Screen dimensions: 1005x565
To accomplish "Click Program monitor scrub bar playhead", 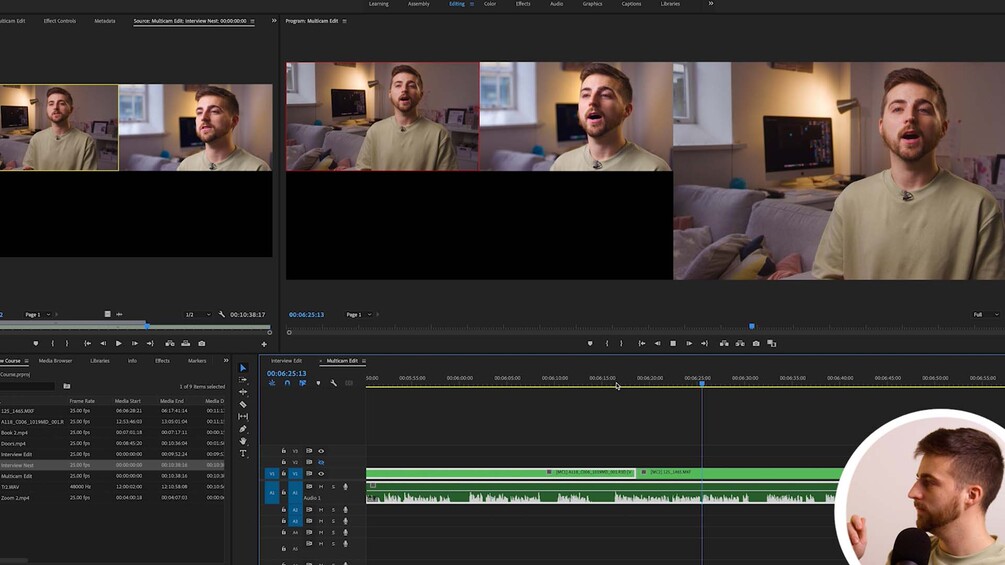I will click(x=752, y=326).
